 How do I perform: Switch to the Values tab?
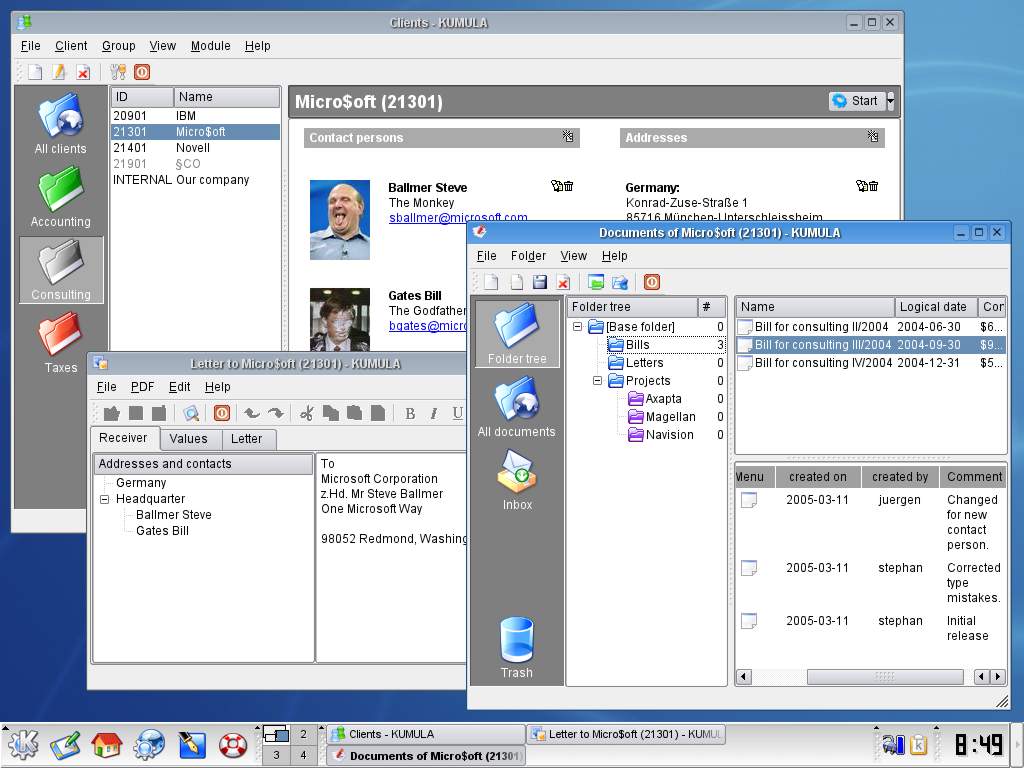tap(188, 439)
